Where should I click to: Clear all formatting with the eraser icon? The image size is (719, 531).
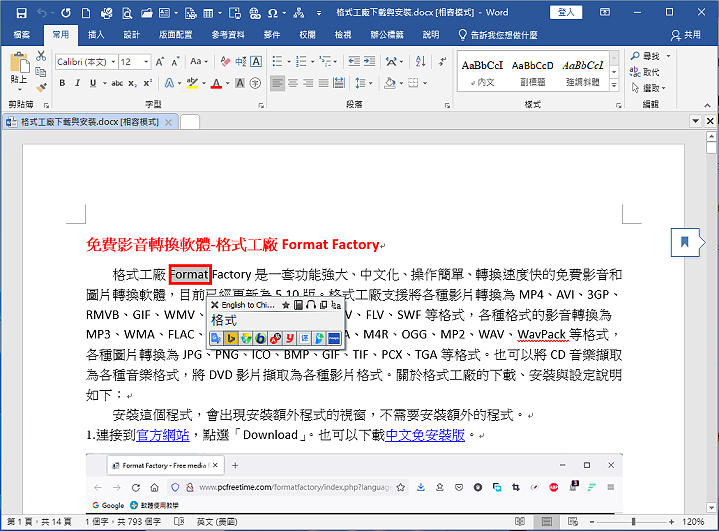click(x=225, y=61)
